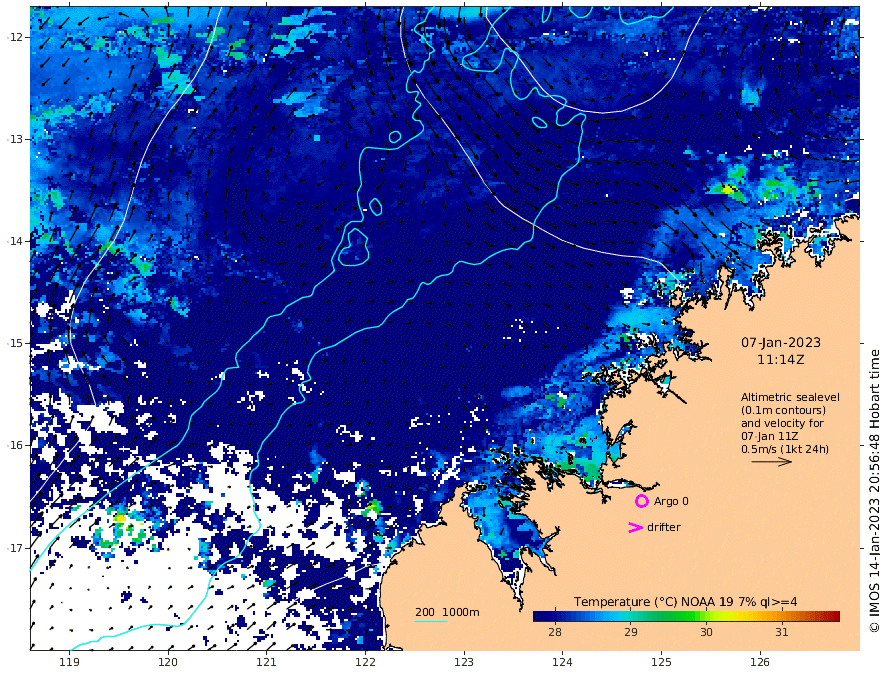This screenshot has height=680, width=880.
Task: Click the '0.5m/s (1kt 24h)' text
Action: tap(785, 449)
